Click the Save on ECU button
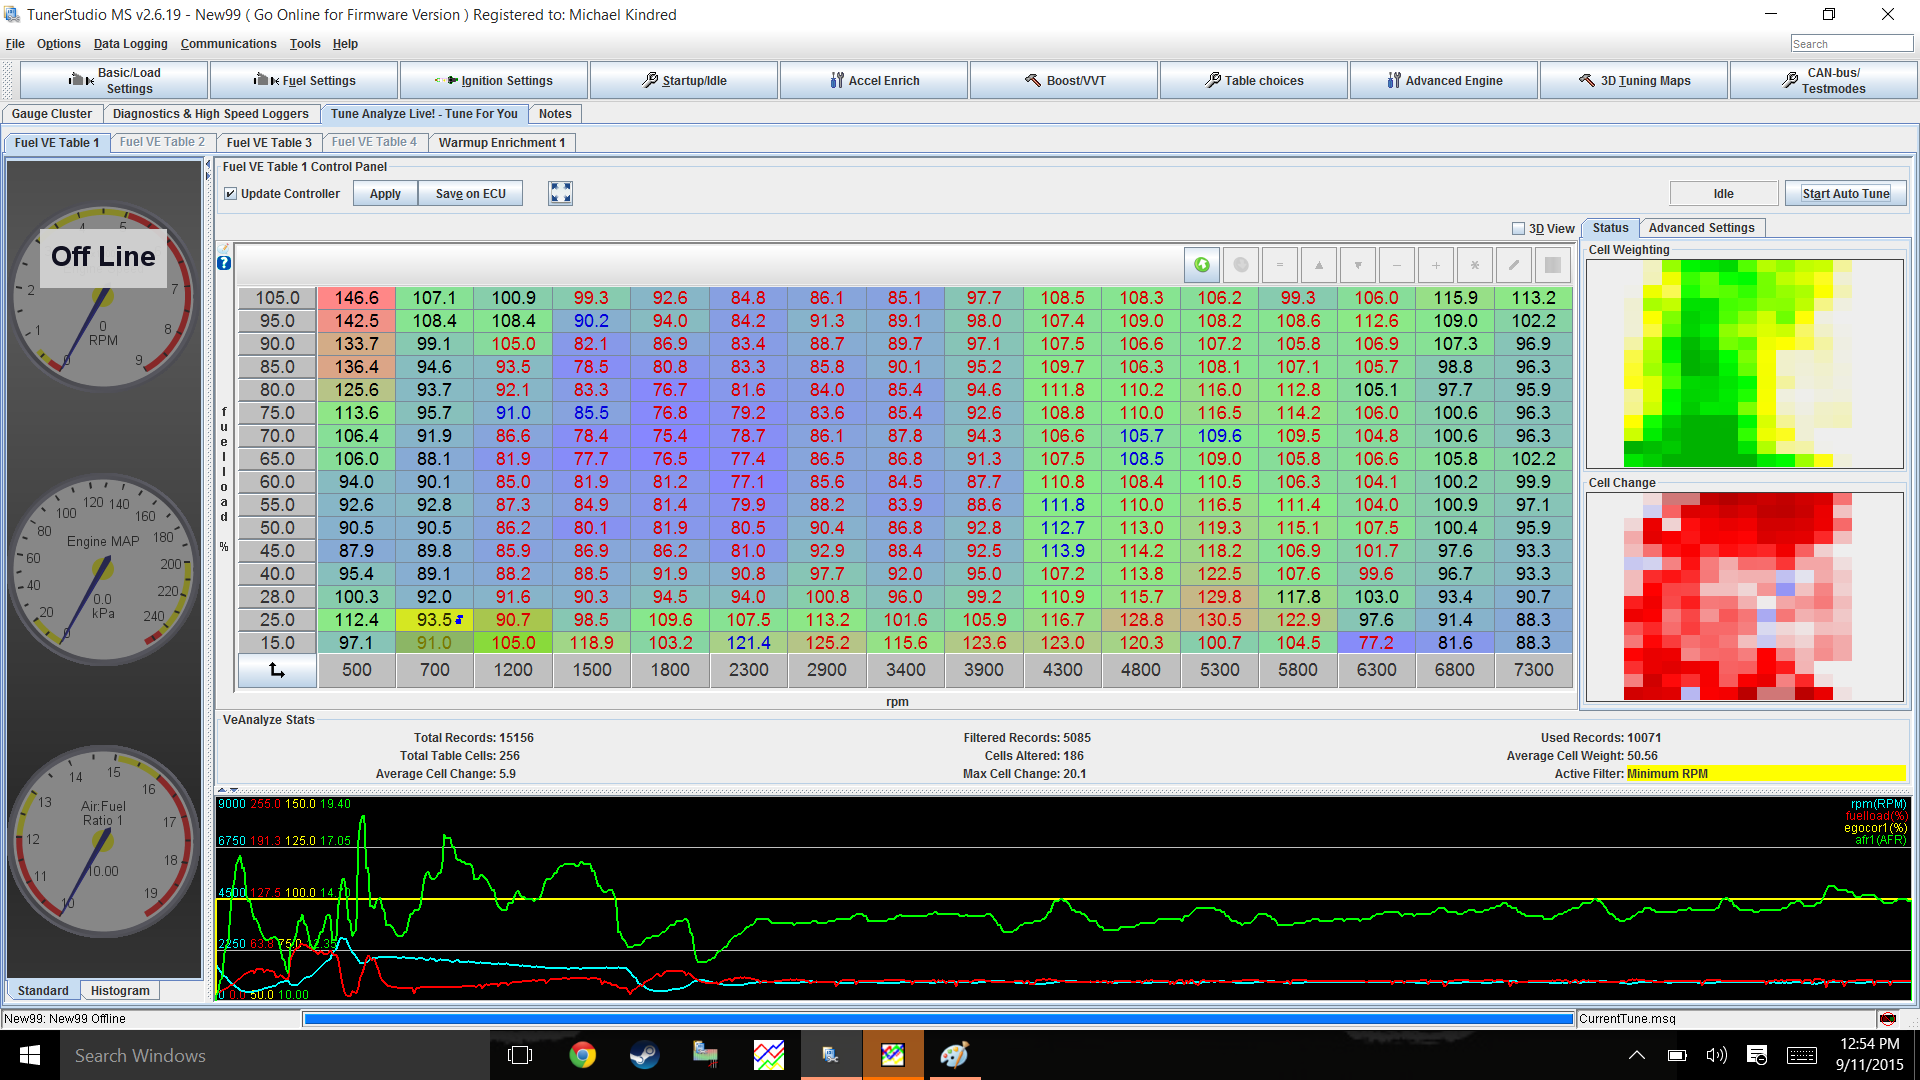The height and width of the screenshot is (1080, 1920). tap(470, 194)
